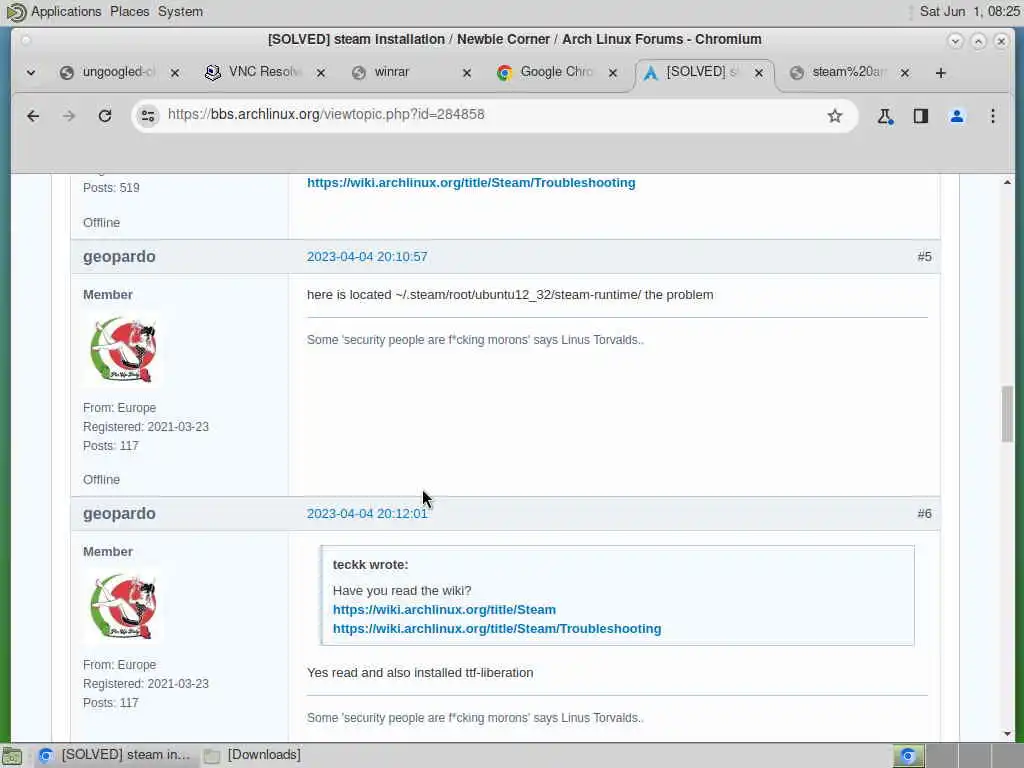Open the Chromium three-dot menu
The width and height of the screenshot is (1024, 768).
pos(993,116)
